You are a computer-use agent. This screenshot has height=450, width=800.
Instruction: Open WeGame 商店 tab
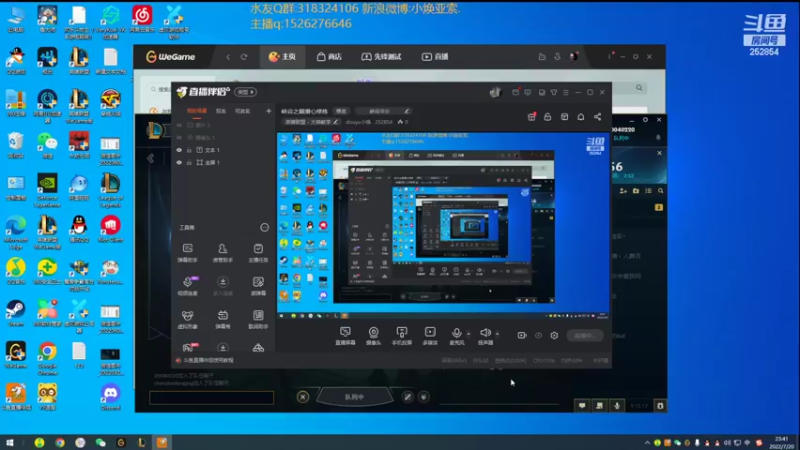pyautogui.click(x=329, y=57)
